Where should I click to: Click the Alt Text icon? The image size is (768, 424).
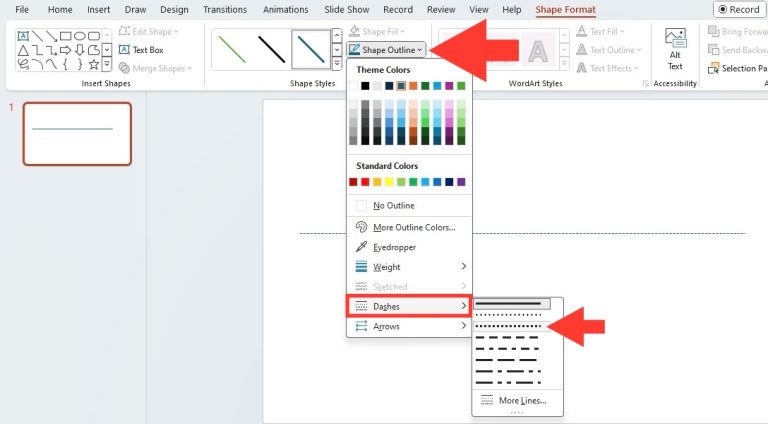[x=675, y=48]
